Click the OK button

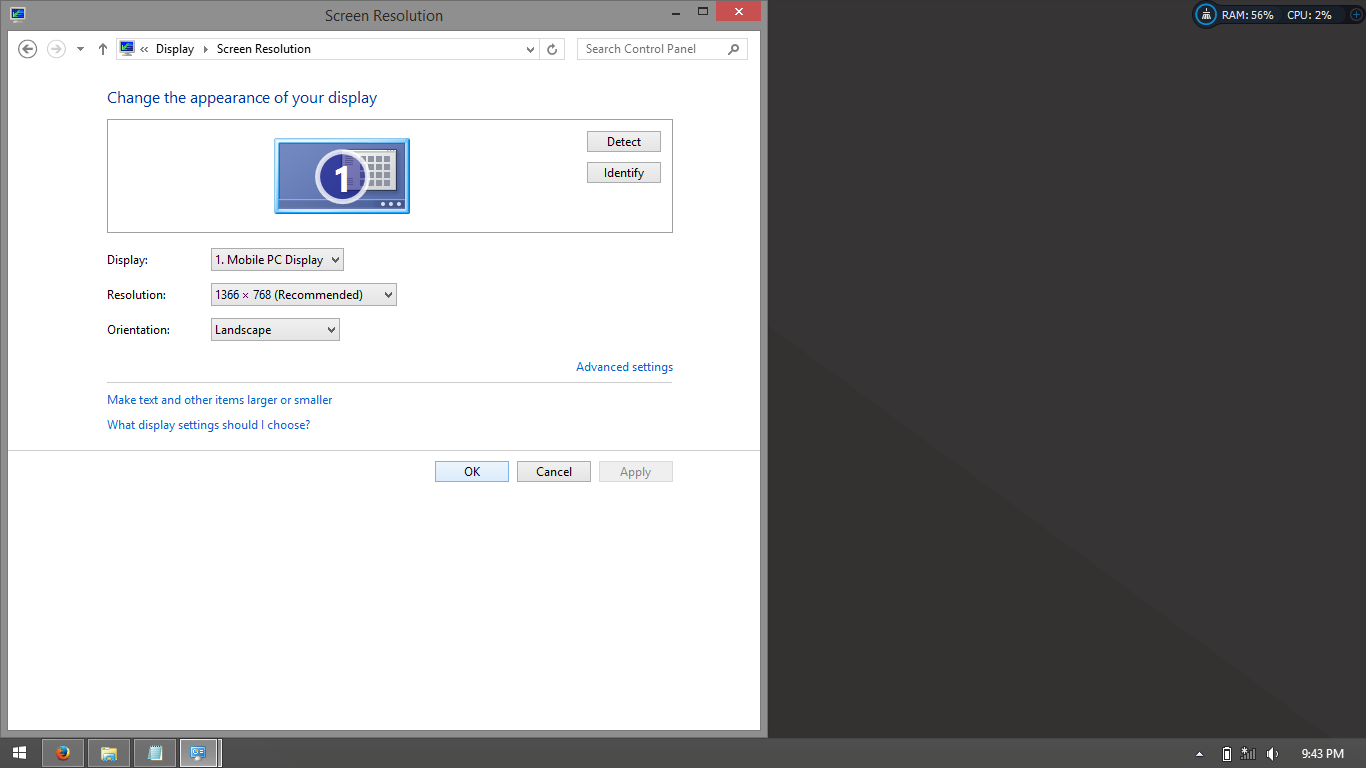[x=472, y=472]
